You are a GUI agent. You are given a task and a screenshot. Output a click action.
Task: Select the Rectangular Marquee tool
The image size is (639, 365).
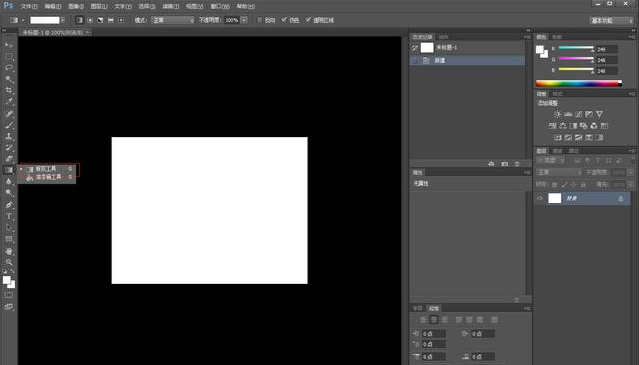pyautogui.click(x=9, y=56)
